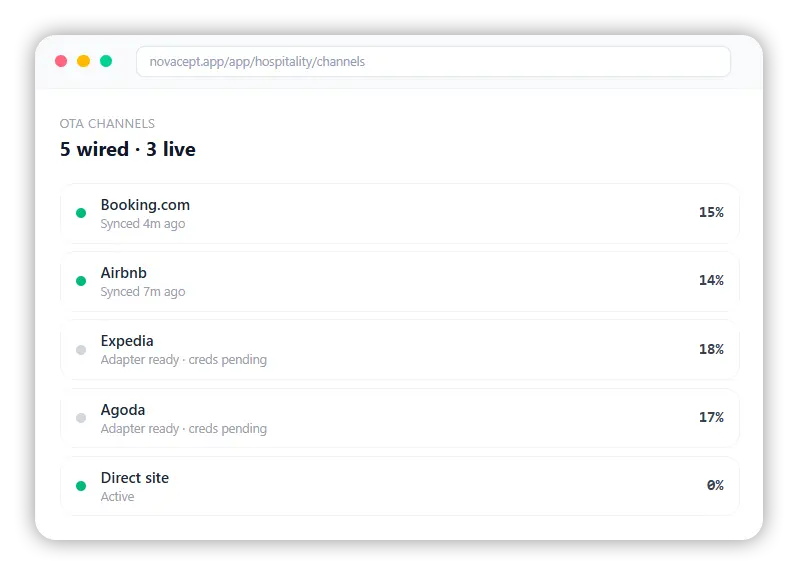The height and width of the screenshot is (576, 799).
Task: Click the green status dot for Direct site
Action: 81,486
